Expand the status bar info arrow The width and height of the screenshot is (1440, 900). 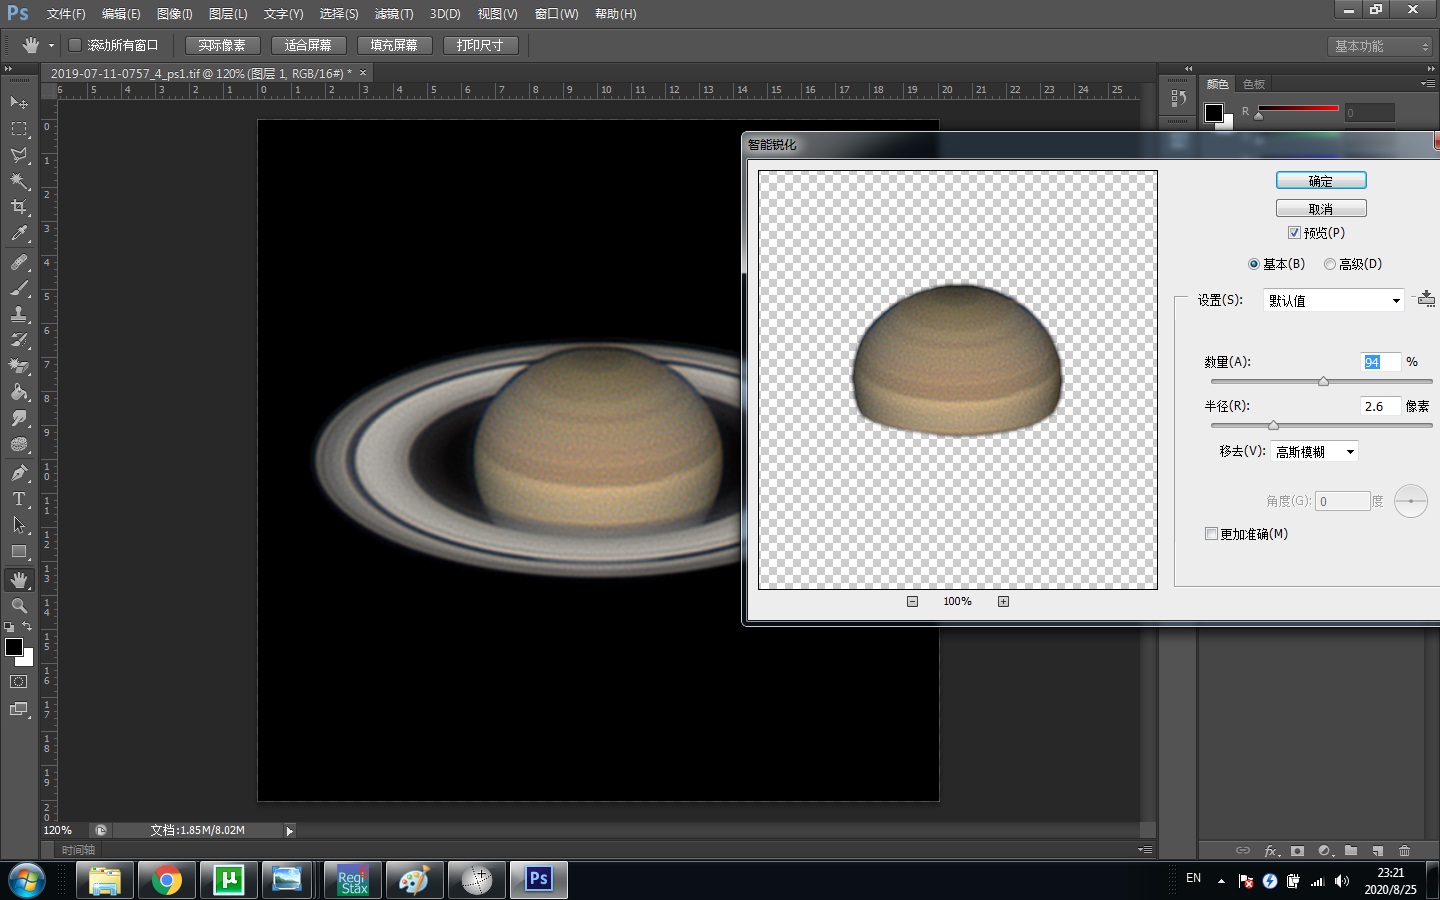[290, 831]
